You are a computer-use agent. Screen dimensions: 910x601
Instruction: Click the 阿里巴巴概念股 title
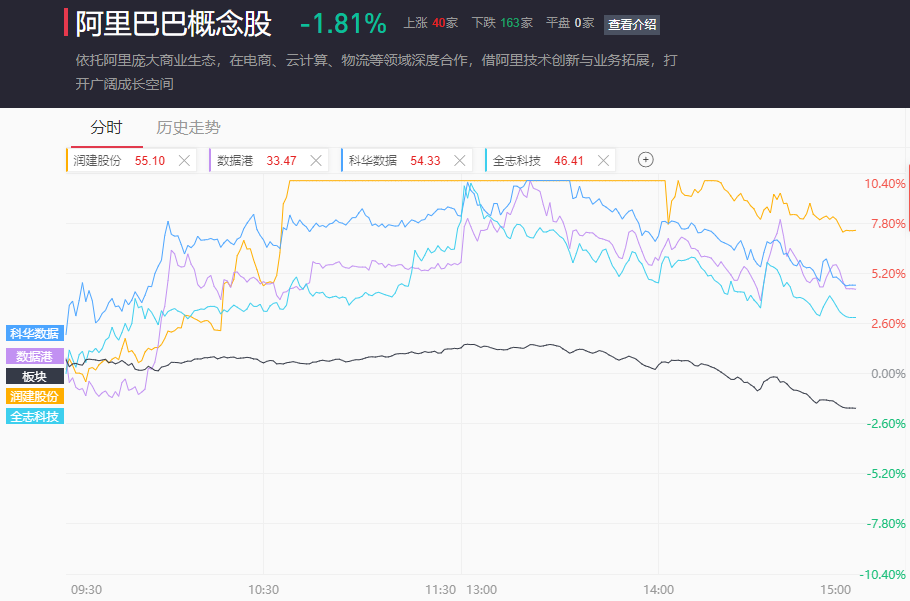(174, 24)
